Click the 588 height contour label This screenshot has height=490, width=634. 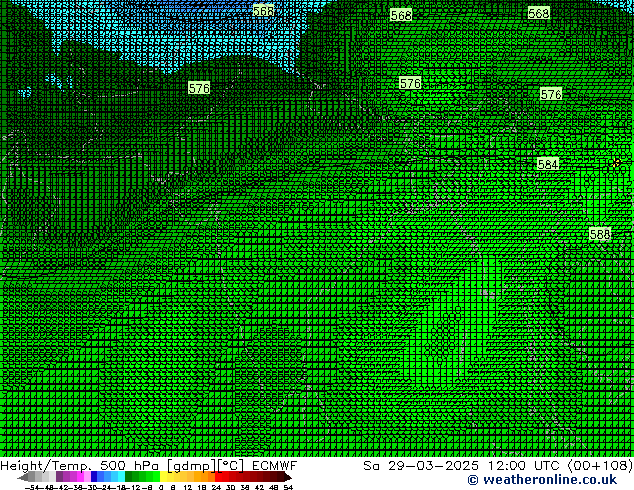600,234
